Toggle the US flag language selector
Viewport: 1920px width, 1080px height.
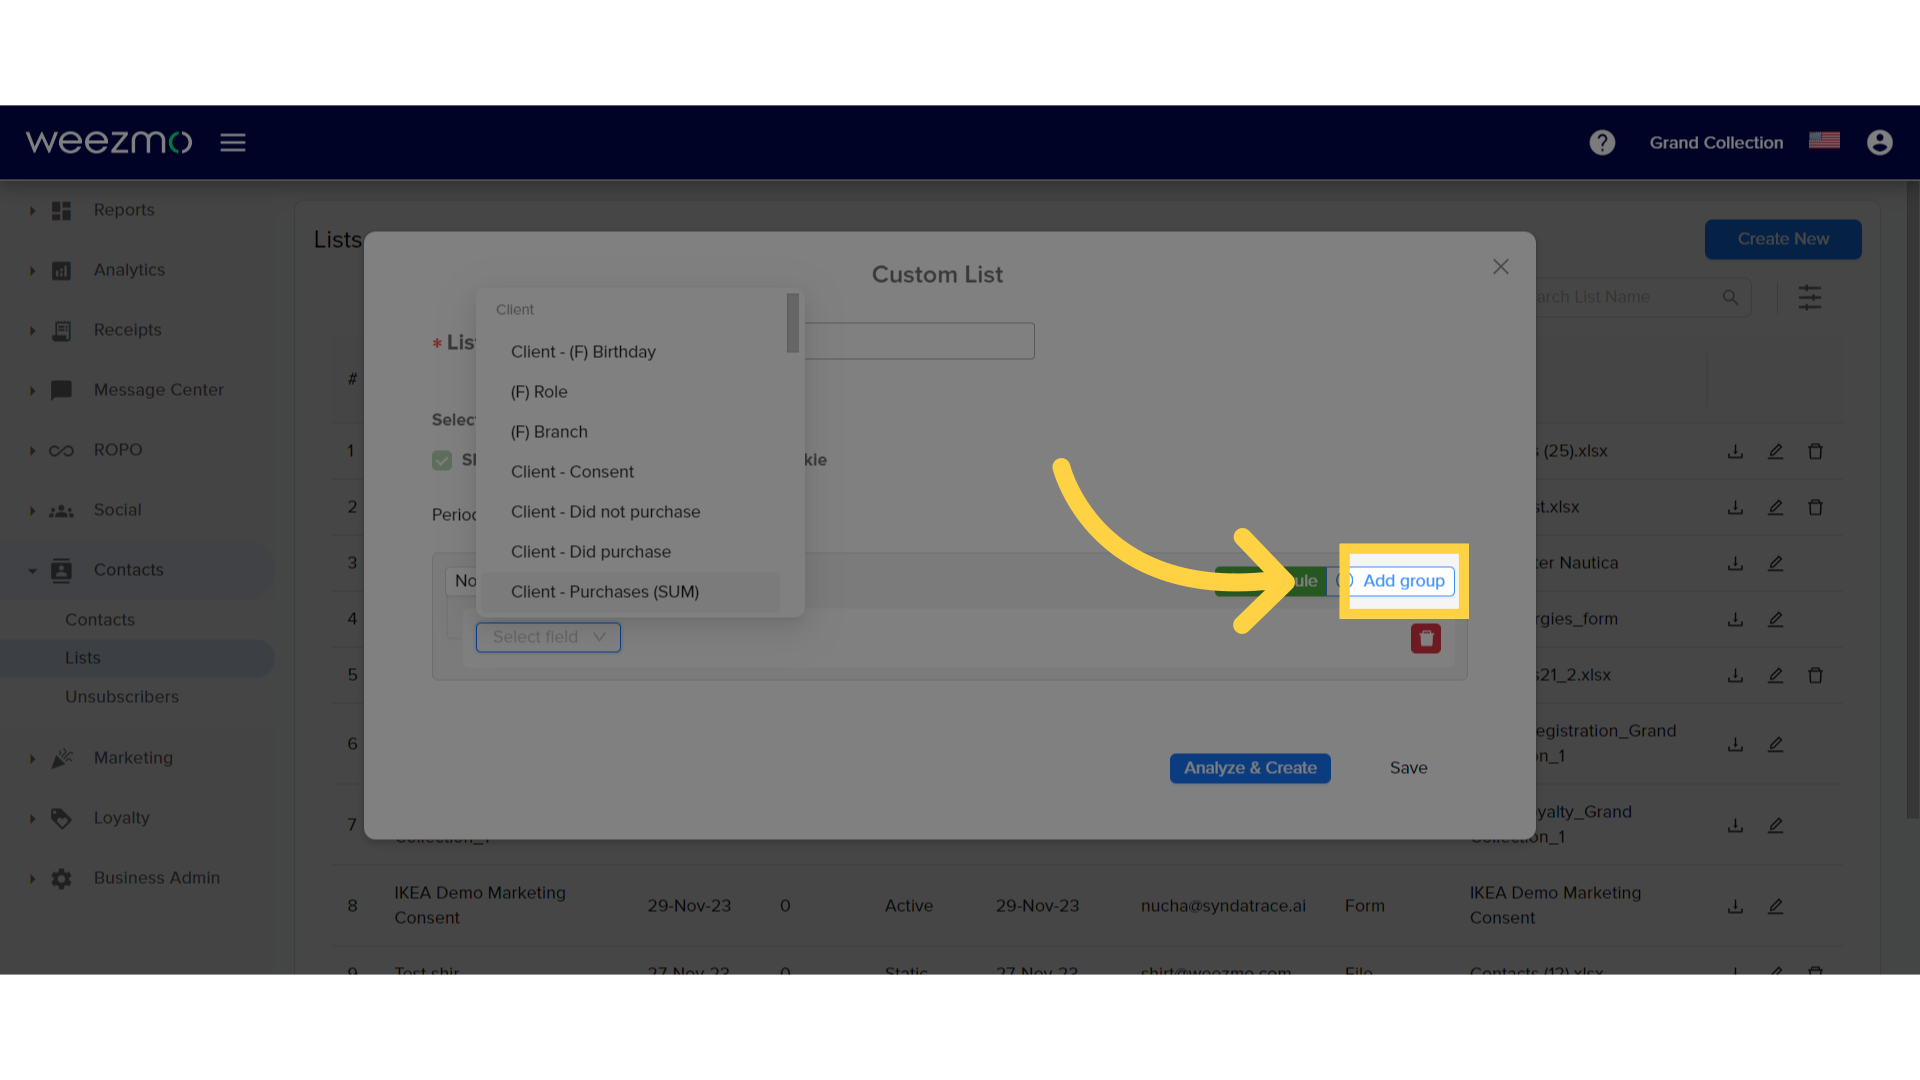(x=1825, y=142)
